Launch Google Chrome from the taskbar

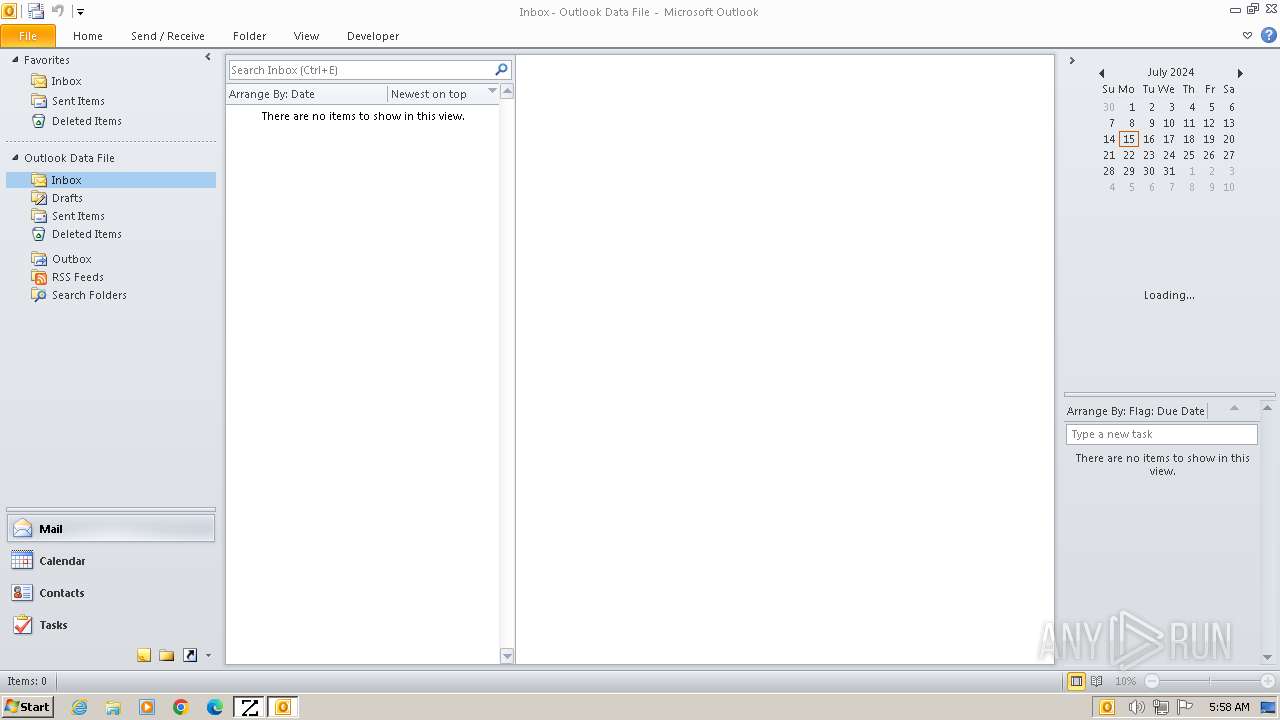coord(181,707)
